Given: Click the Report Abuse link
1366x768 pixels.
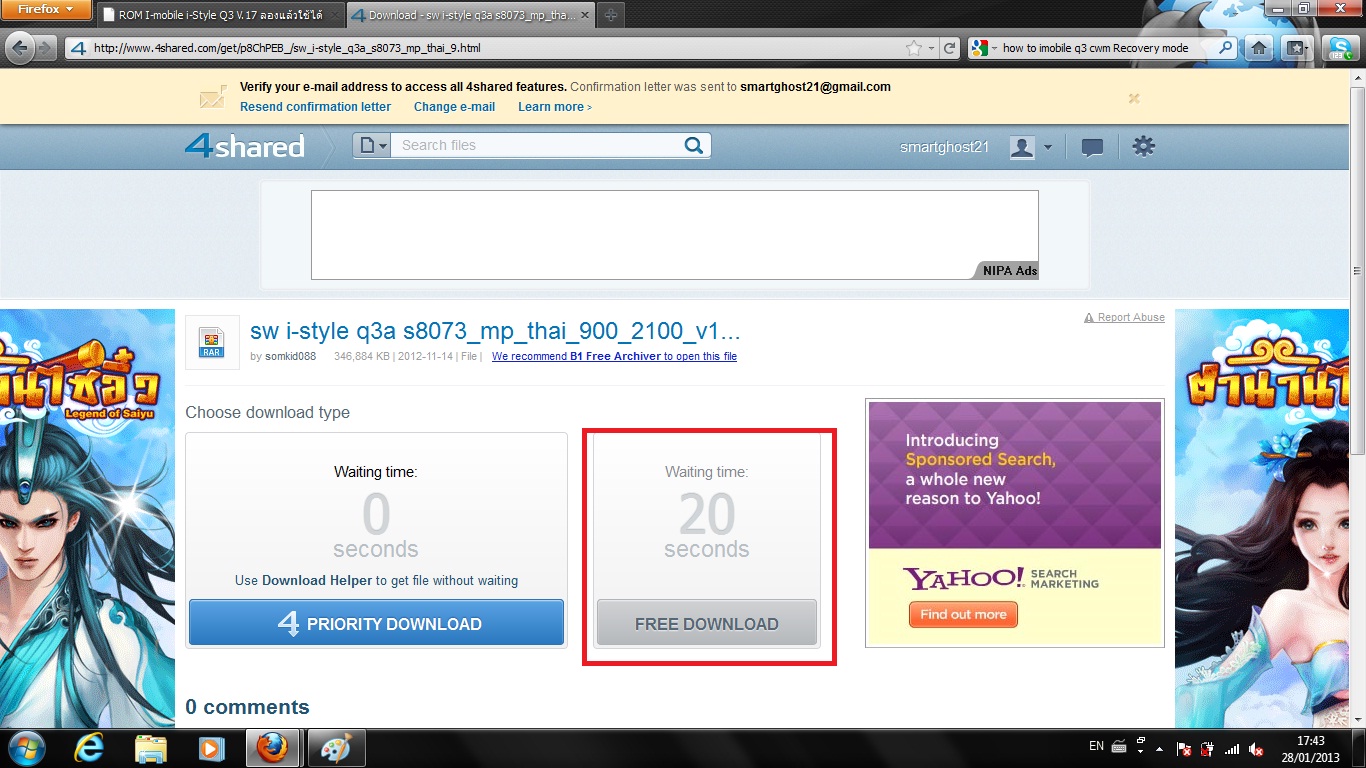Looking at the screenshot, I should (1124, 318).
